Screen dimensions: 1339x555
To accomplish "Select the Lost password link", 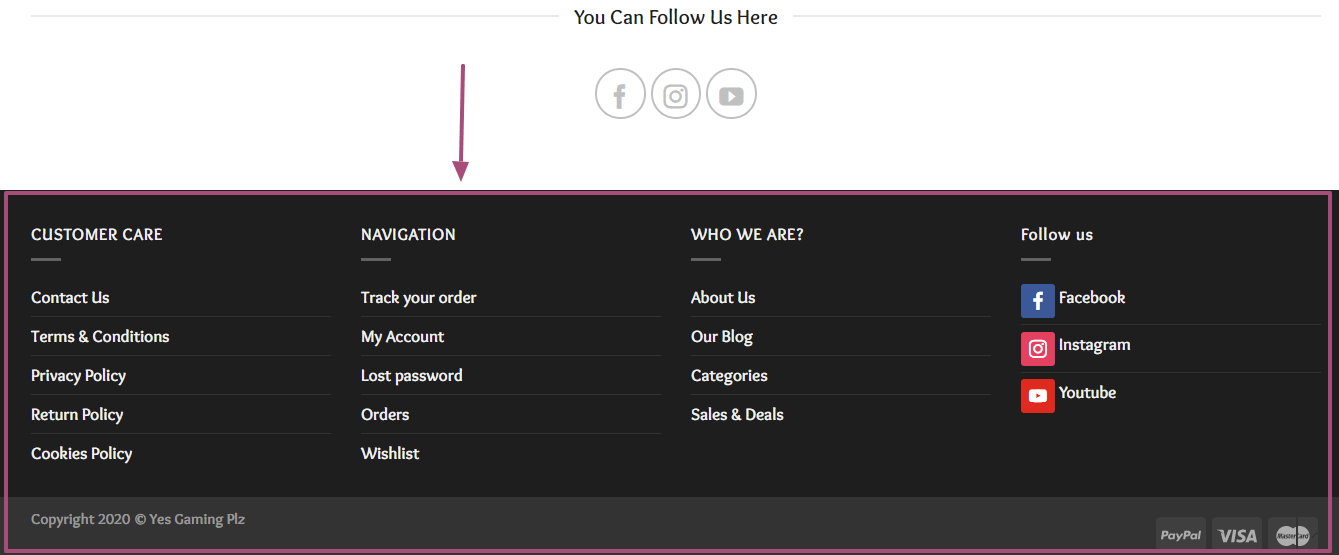I will coord(412,376).
